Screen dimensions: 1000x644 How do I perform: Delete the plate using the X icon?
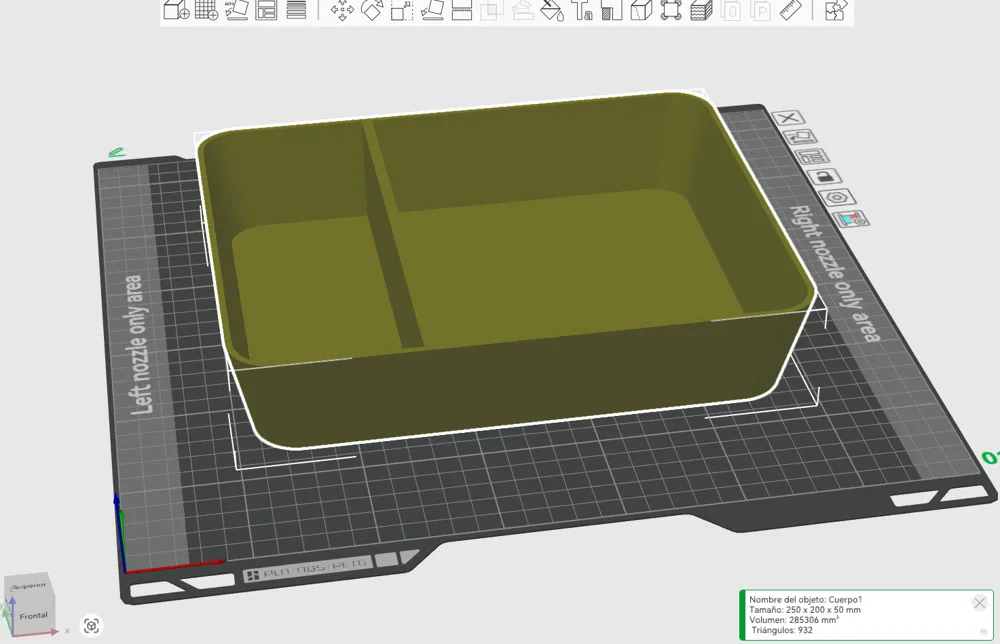coord(789,118)
